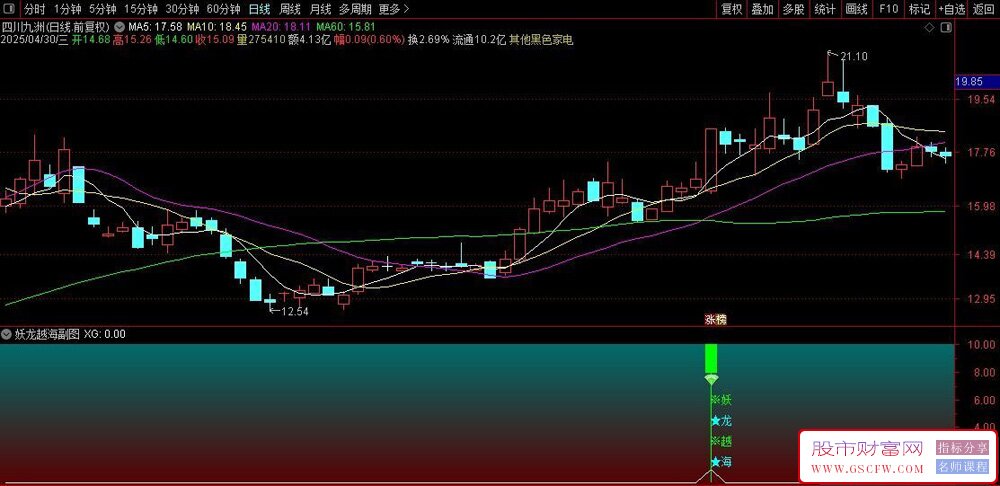Click the MA20: 18.11 indicator label
1000x486 pixels.
281,27
